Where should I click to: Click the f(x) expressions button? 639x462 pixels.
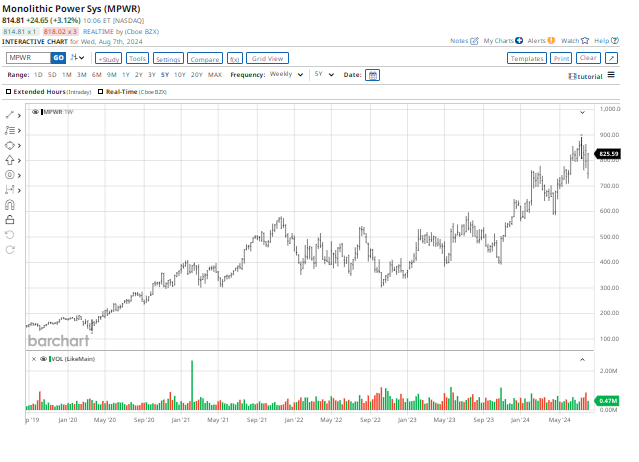point(235,59)
